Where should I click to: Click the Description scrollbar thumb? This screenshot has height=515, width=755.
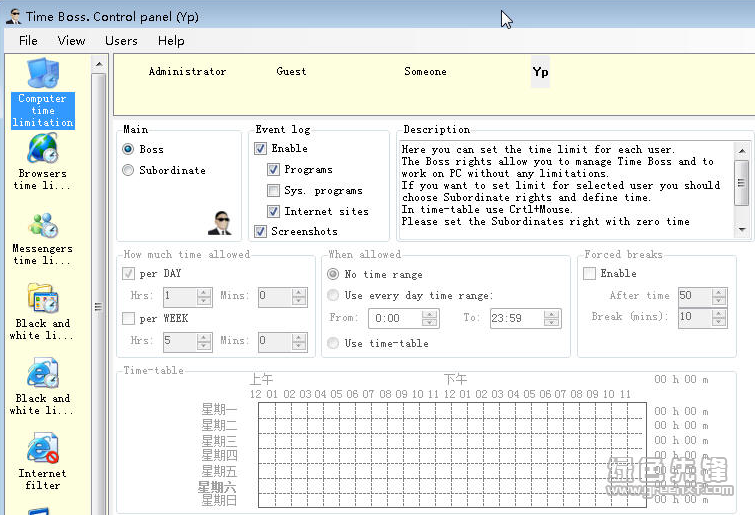(742, 183)
